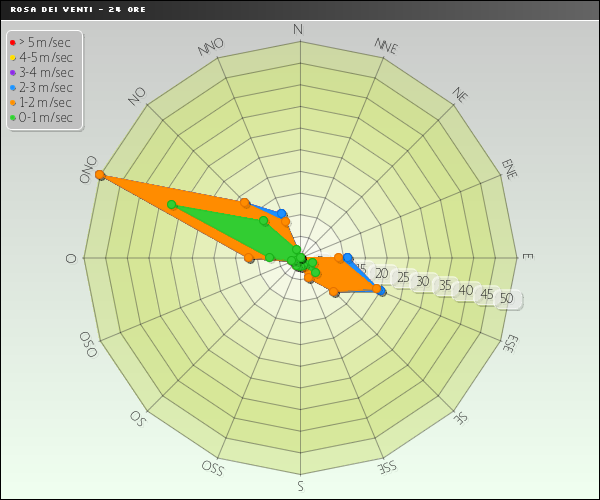Viewport: 600px width, 500px height.
Task: Select the orange data point at the ONO tip
Action: (100, 175)
